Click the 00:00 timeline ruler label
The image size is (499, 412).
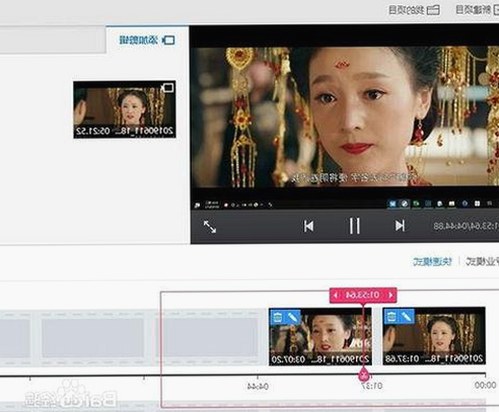(485, 386)
